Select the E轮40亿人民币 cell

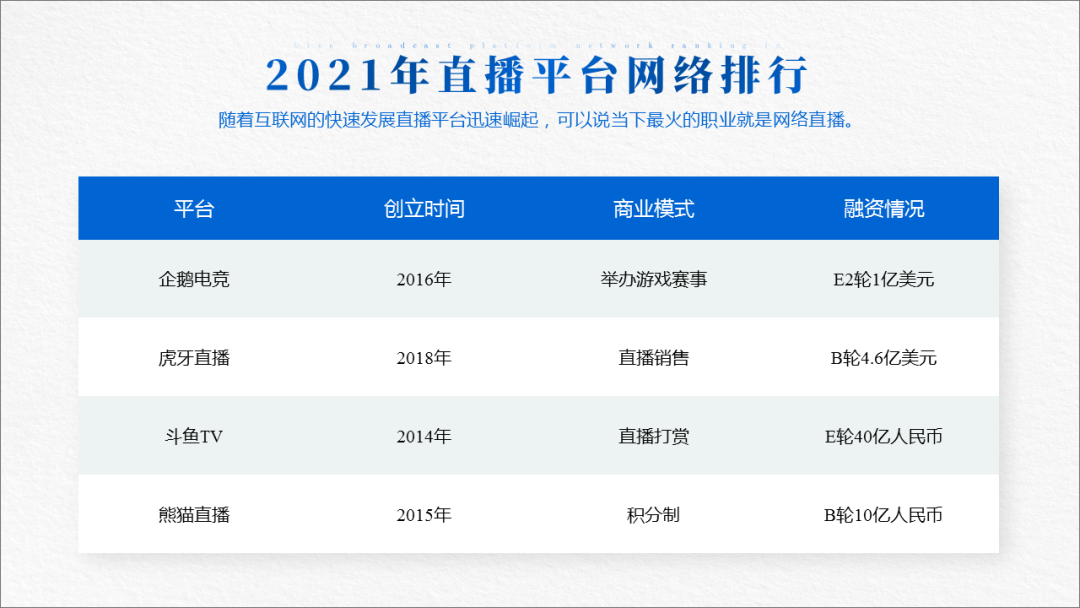click(x=884, y=436)
